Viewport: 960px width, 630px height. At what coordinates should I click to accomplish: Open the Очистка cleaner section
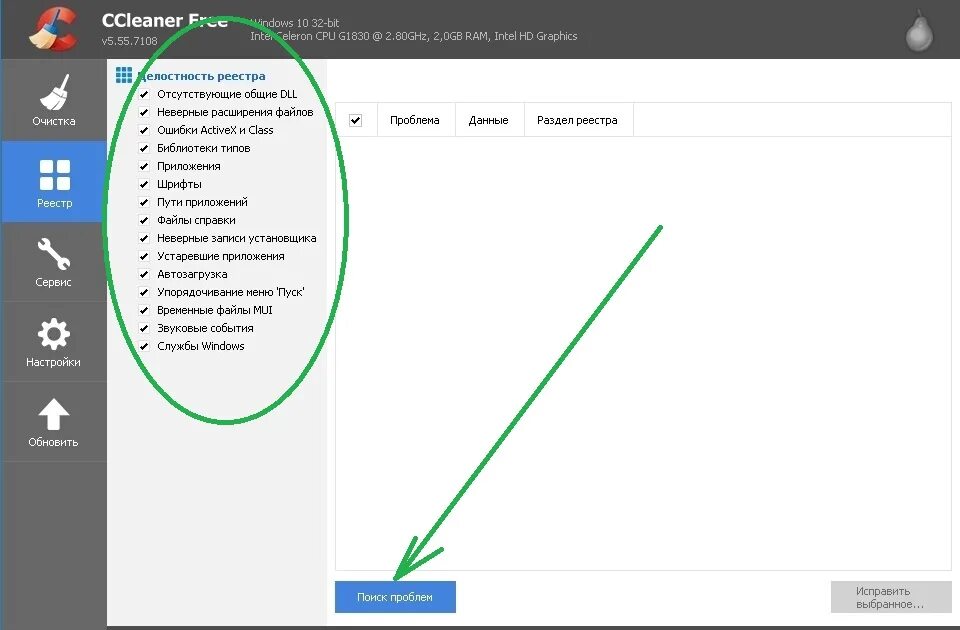54,100
